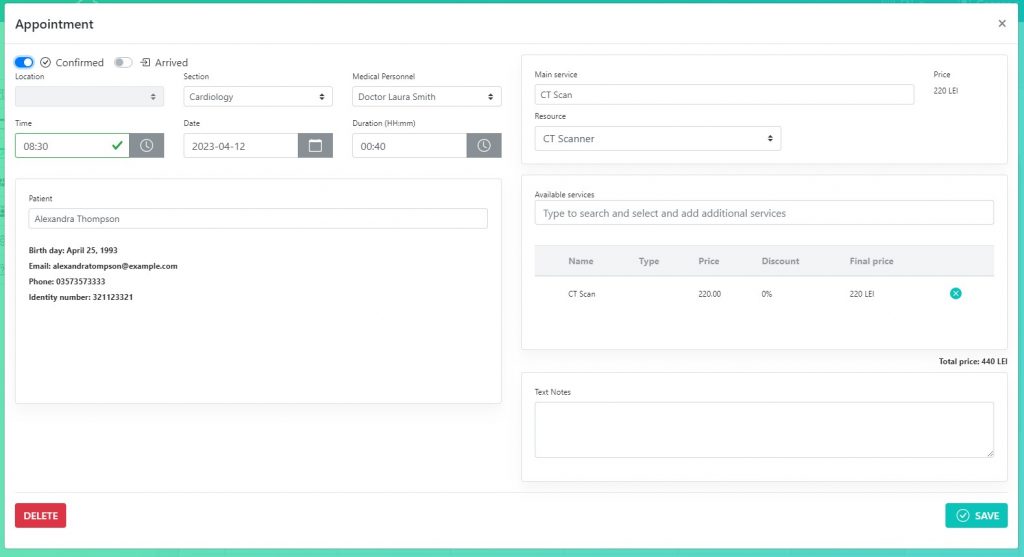
Task: Remove CT Scan service with teal X icon
Action: coord(955,293)
